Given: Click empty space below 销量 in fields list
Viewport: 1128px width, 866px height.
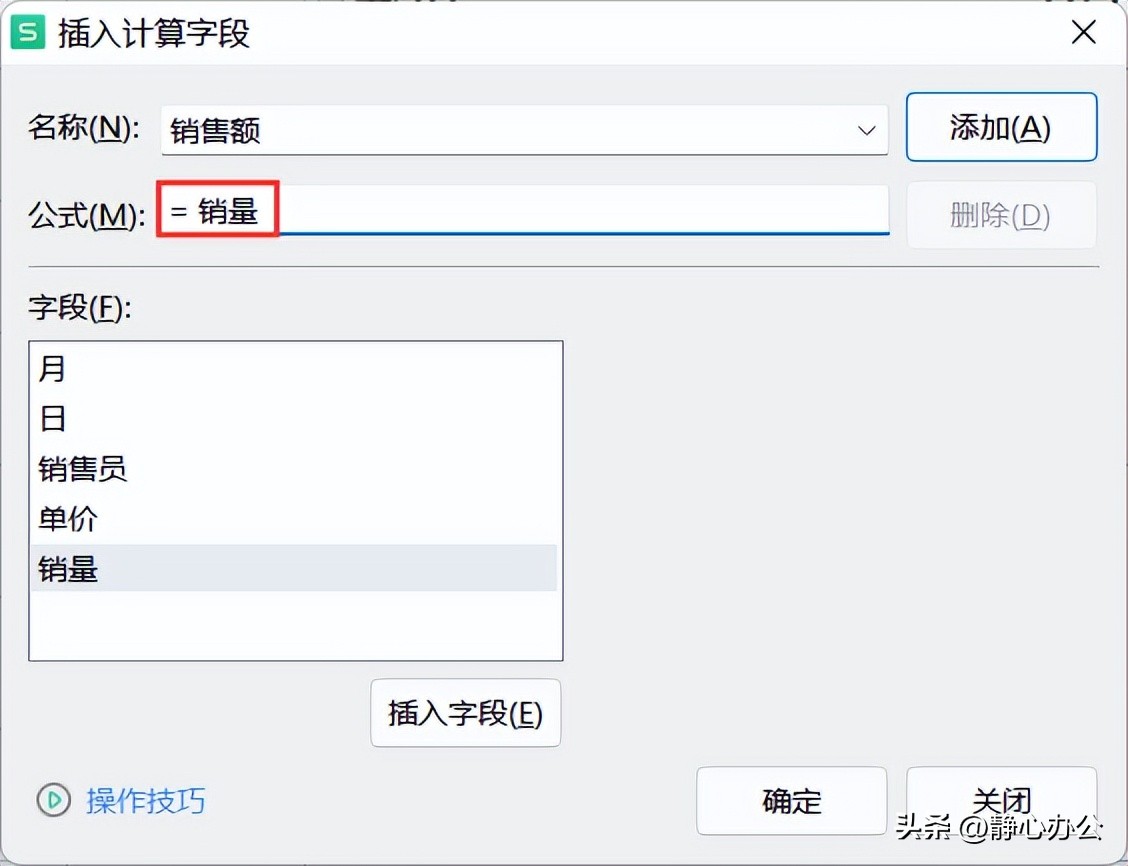Looking at the screenshot, I should click(x=294, y=624).
